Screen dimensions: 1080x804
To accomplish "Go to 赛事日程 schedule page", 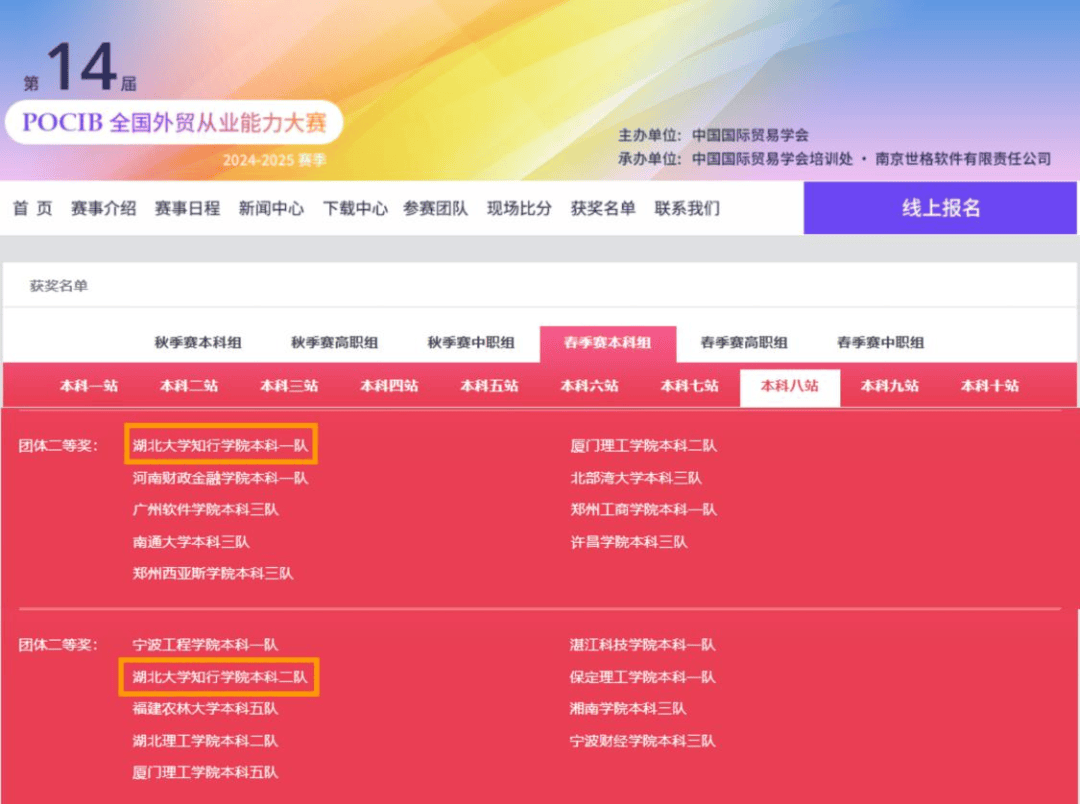I will pyautogui.click(x=187, y=209).
